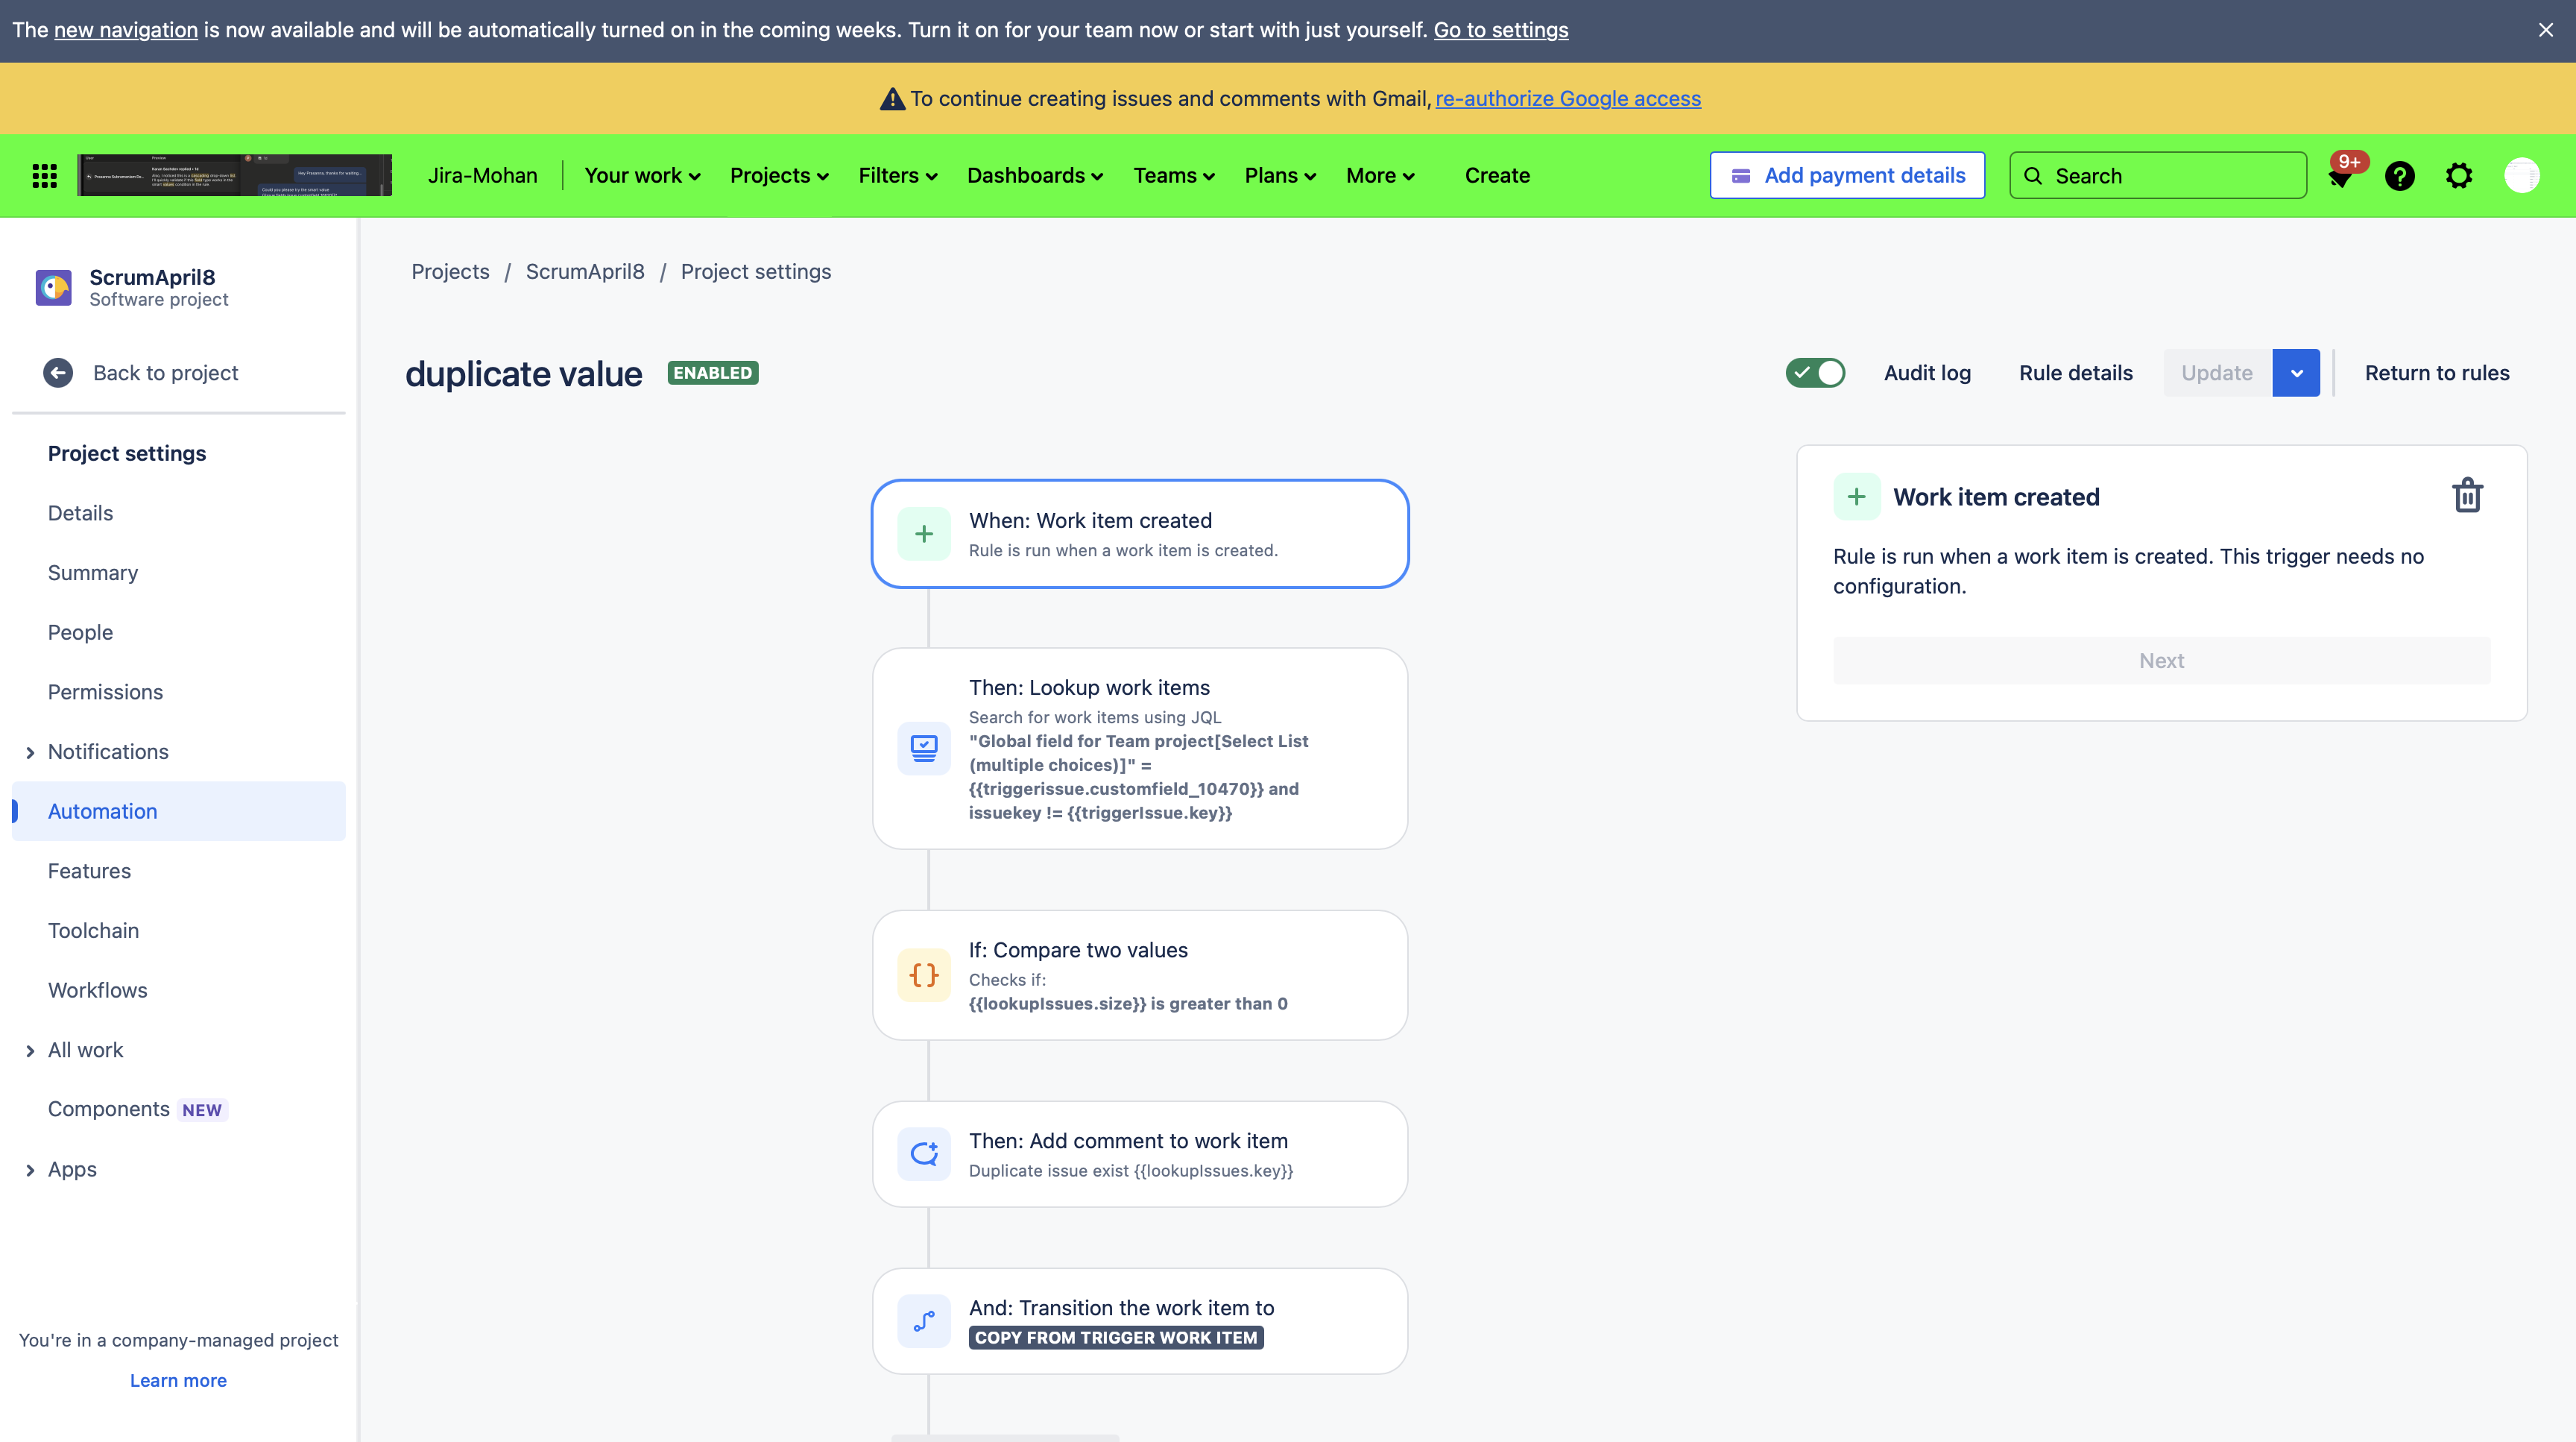
Task: Click the Add comment action icon
Action: point(924,1154)
